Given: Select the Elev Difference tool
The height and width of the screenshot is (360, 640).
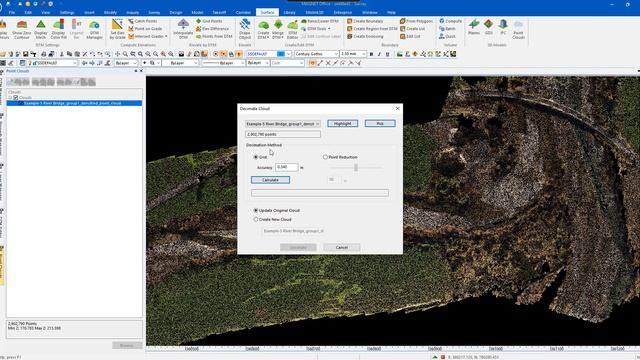Looking at the screenshot, I should click(212, 29).
